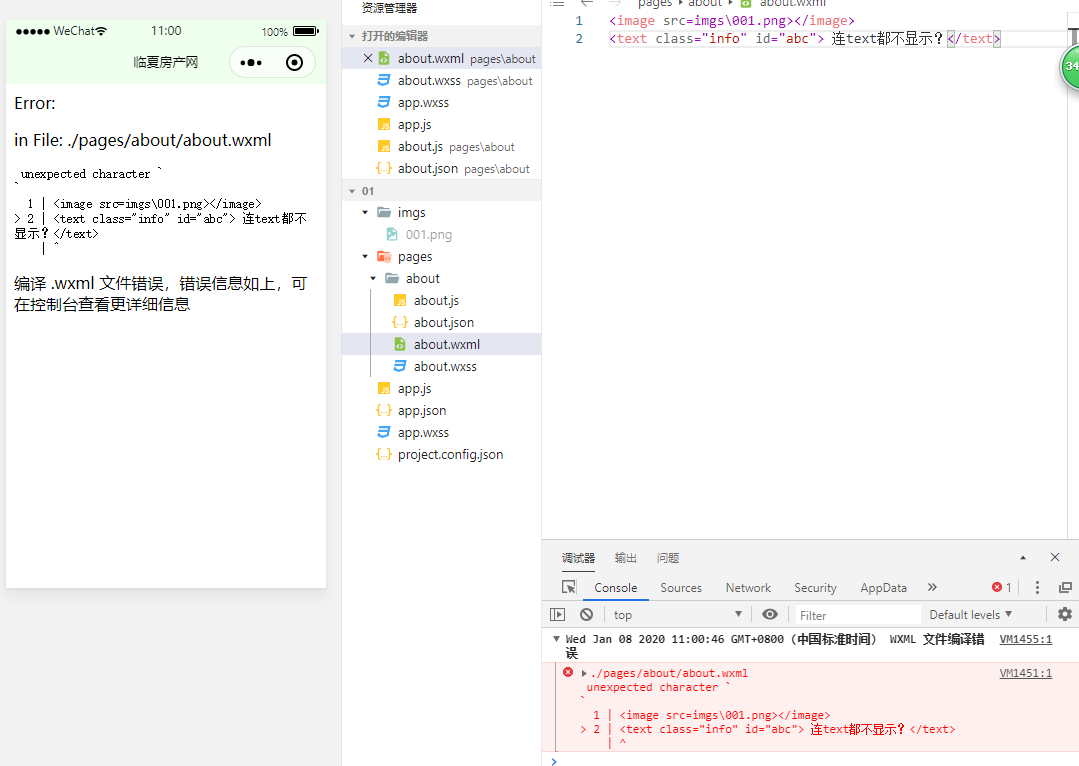The image size is (1079, 766).
Task: Switch to the 问题 panel tab
Action: (x=667, y=557)
